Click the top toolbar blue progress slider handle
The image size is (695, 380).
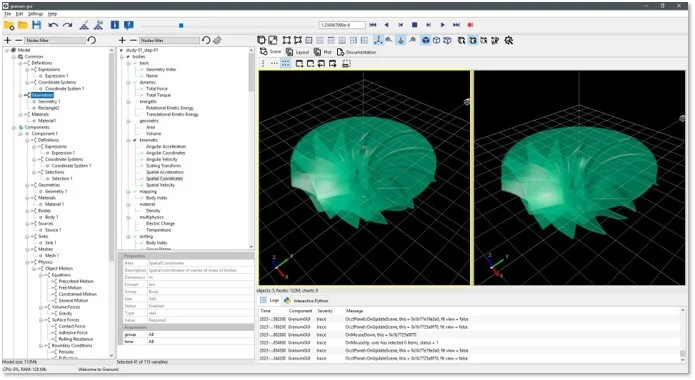pyautogui.click(x=181, y=25)
